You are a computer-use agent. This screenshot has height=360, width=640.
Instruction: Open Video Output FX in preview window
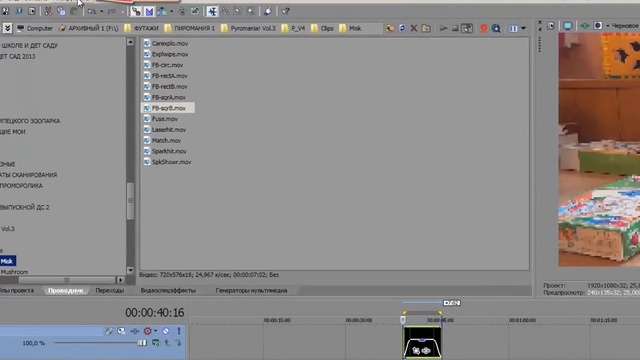[x=585, y=26]
